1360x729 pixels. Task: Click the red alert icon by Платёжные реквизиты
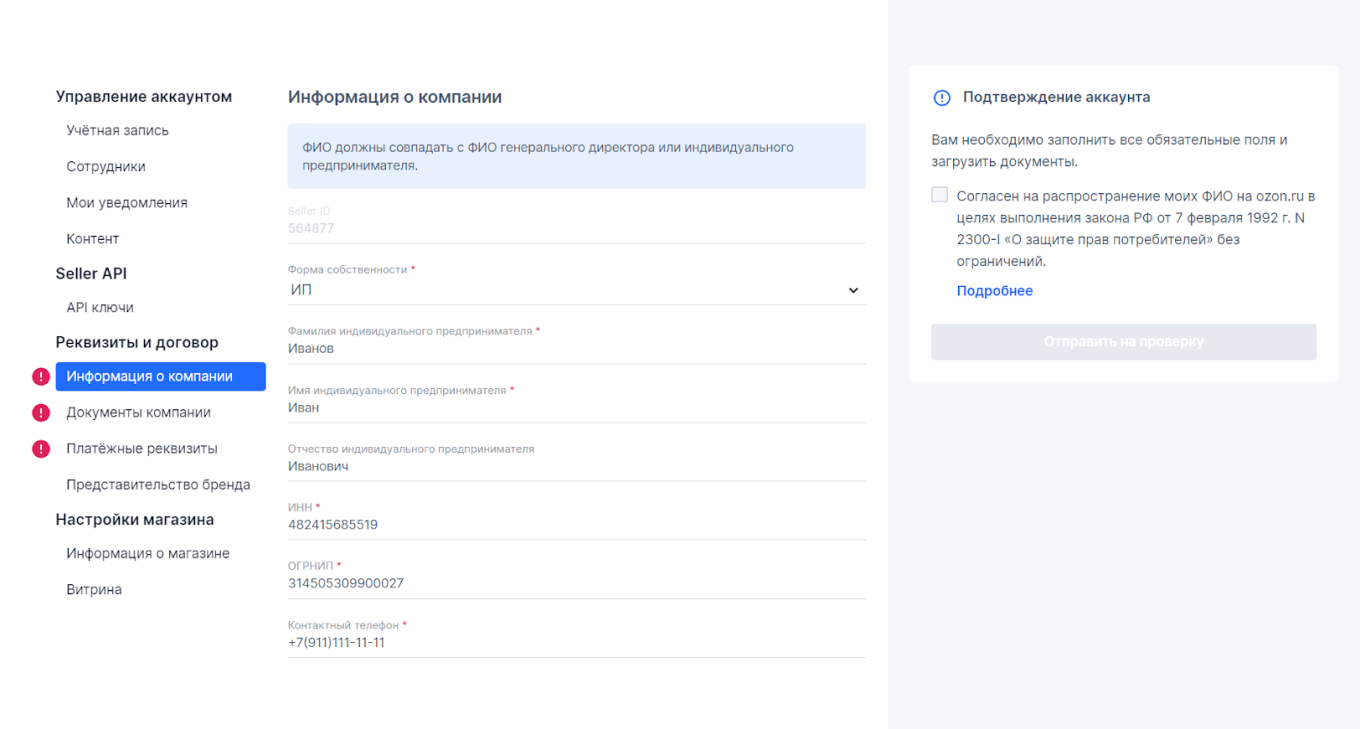[41, 449]
